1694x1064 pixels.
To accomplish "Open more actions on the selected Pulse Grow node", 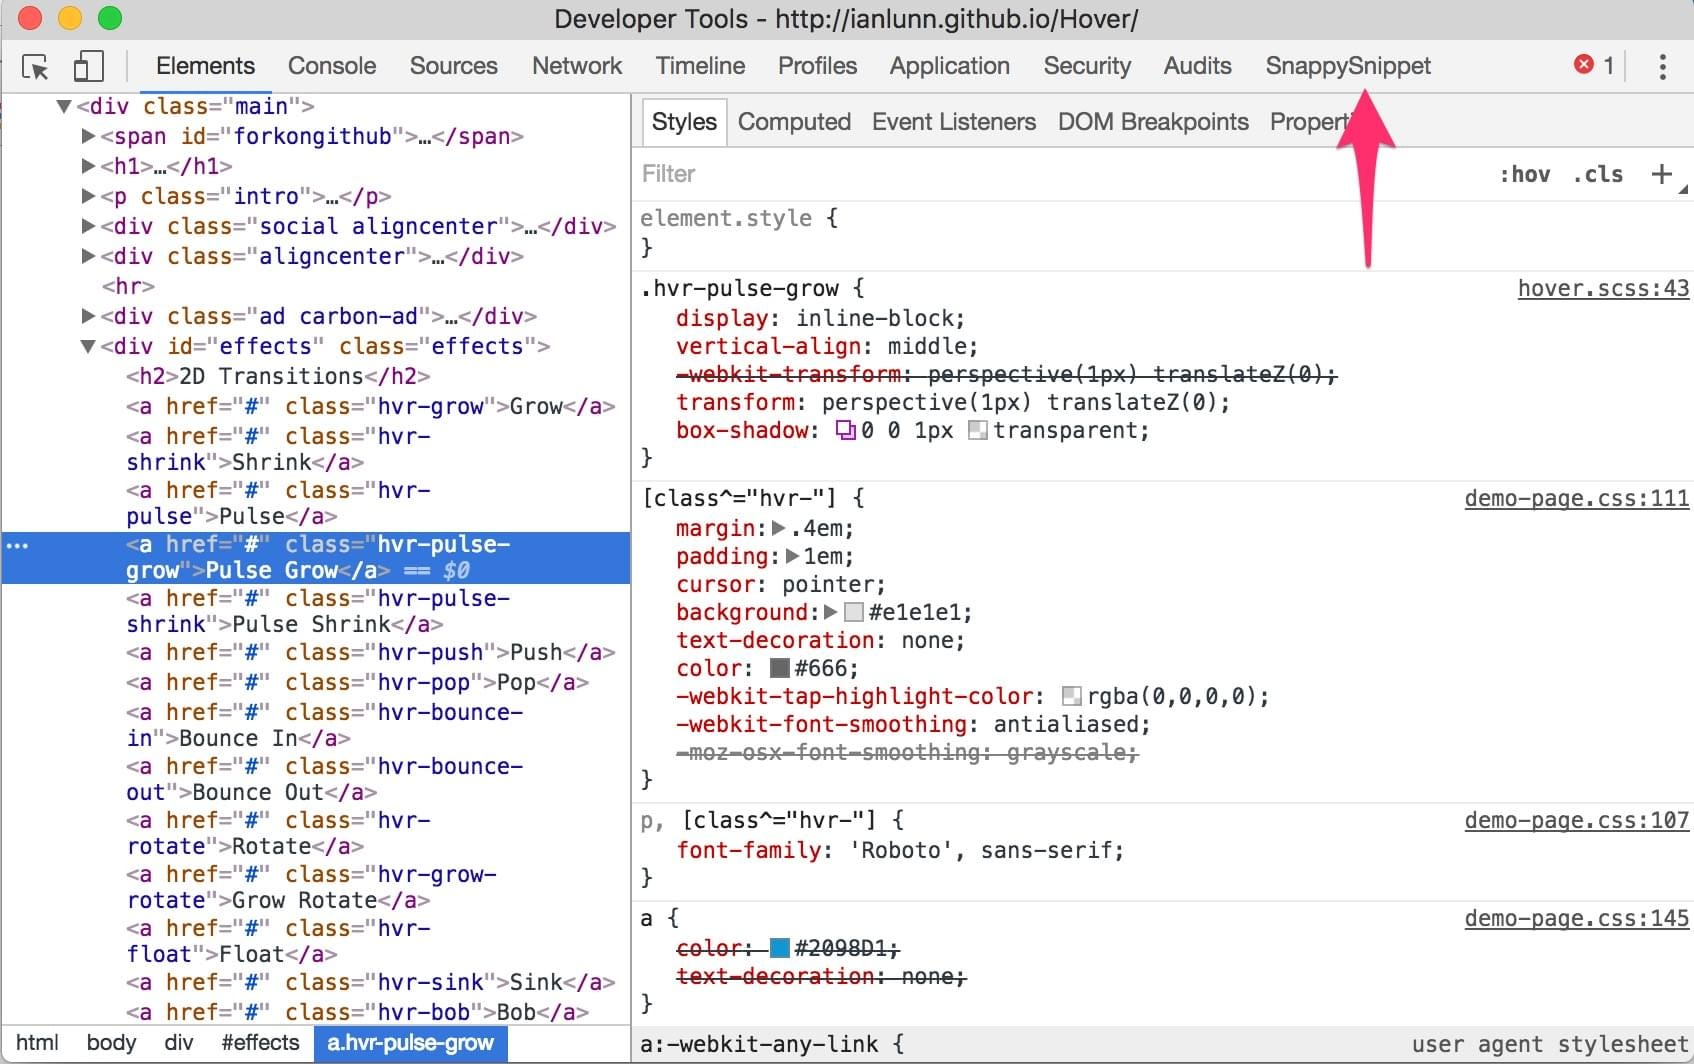I will coord(16,545).
